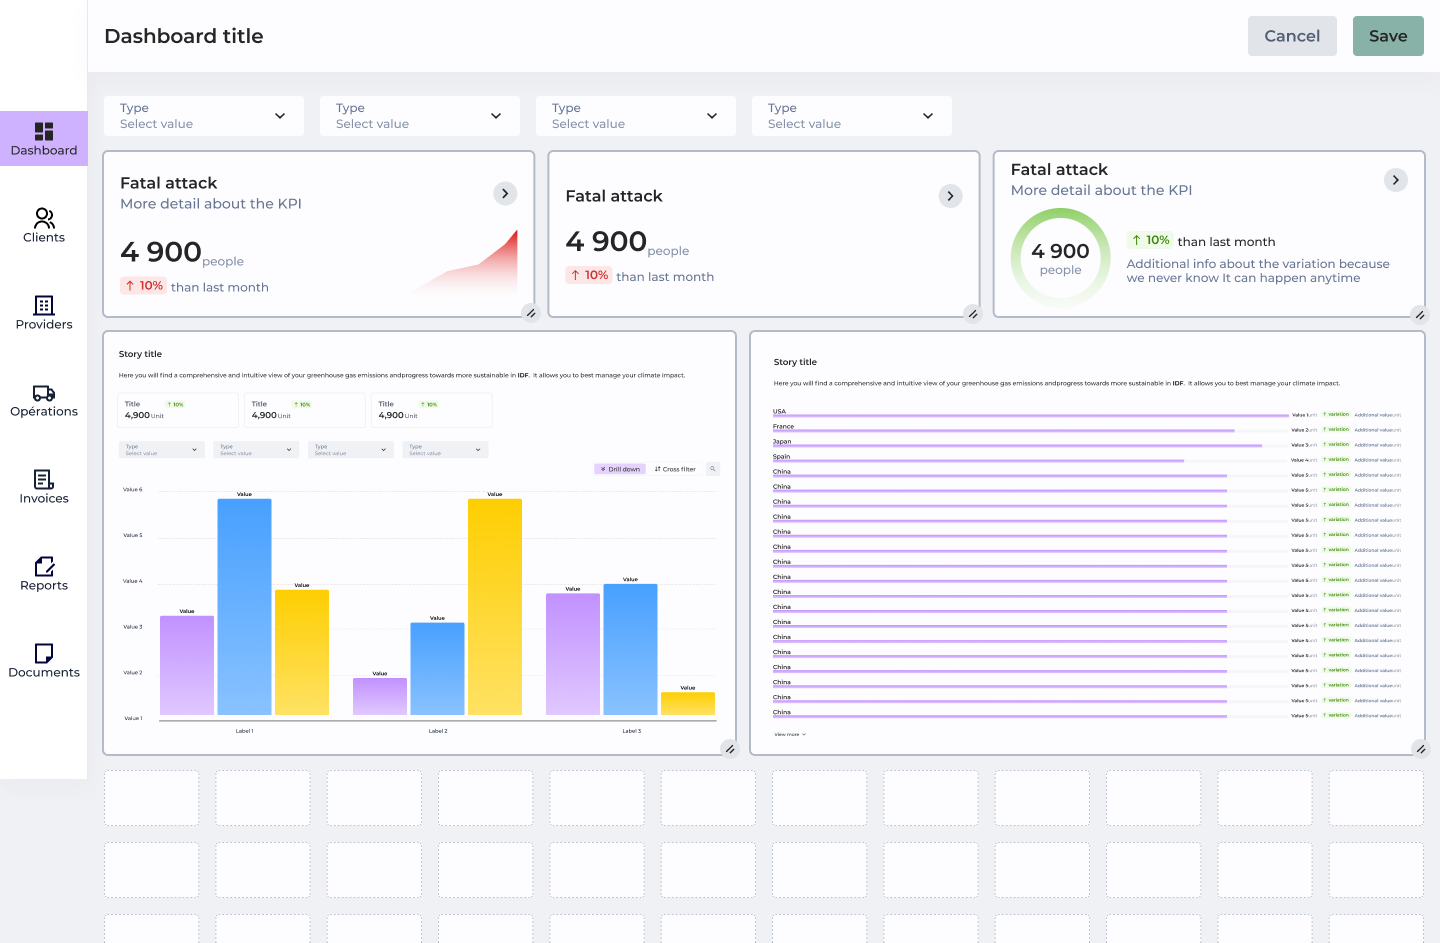This screenshot has width=1440, height=943.
Task: Open fourth small Type dropdown inside chart card
Action: (x=445, y=450)
